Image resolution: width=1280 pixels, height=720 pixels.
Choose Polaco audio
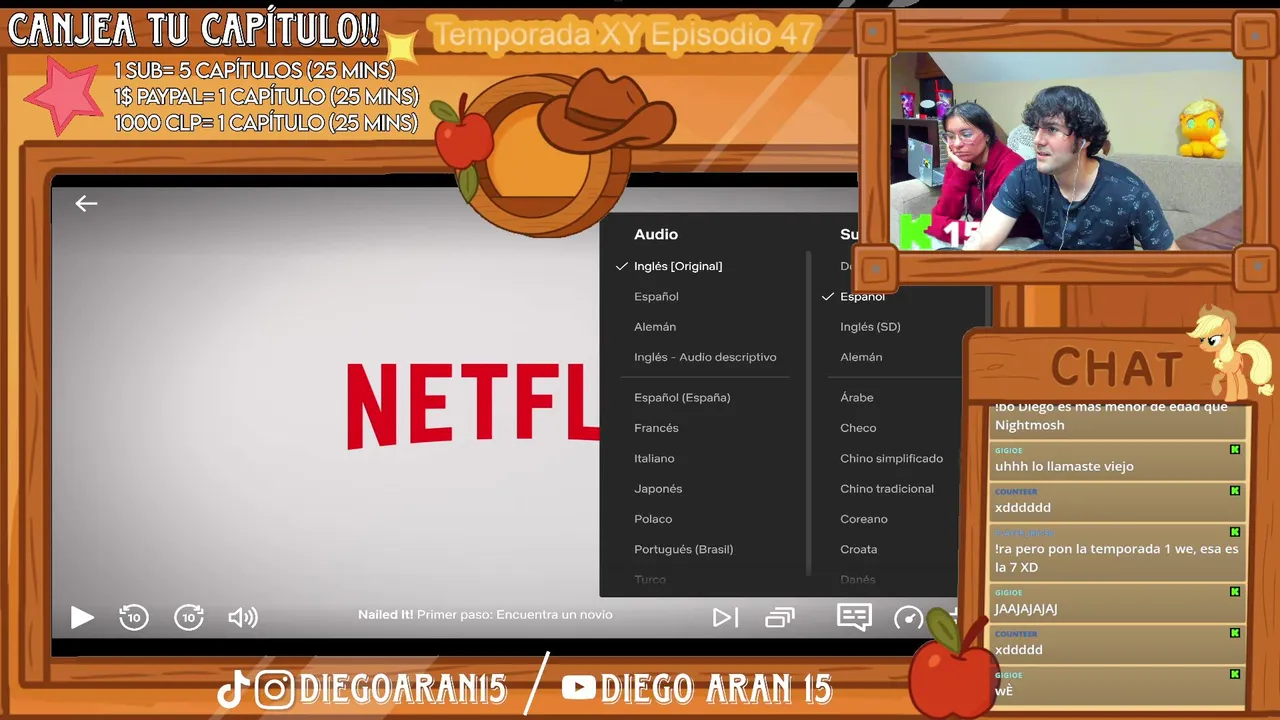pyautogui.click(x=653, y=519)
